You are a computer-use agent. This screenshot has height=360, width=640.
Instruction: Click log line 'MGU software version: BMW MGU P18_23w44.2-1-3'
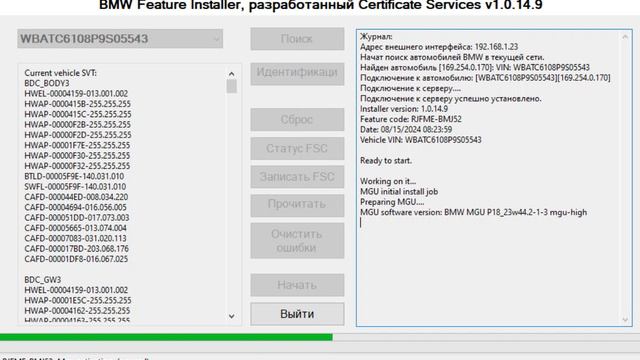click(x=473, y=212)
